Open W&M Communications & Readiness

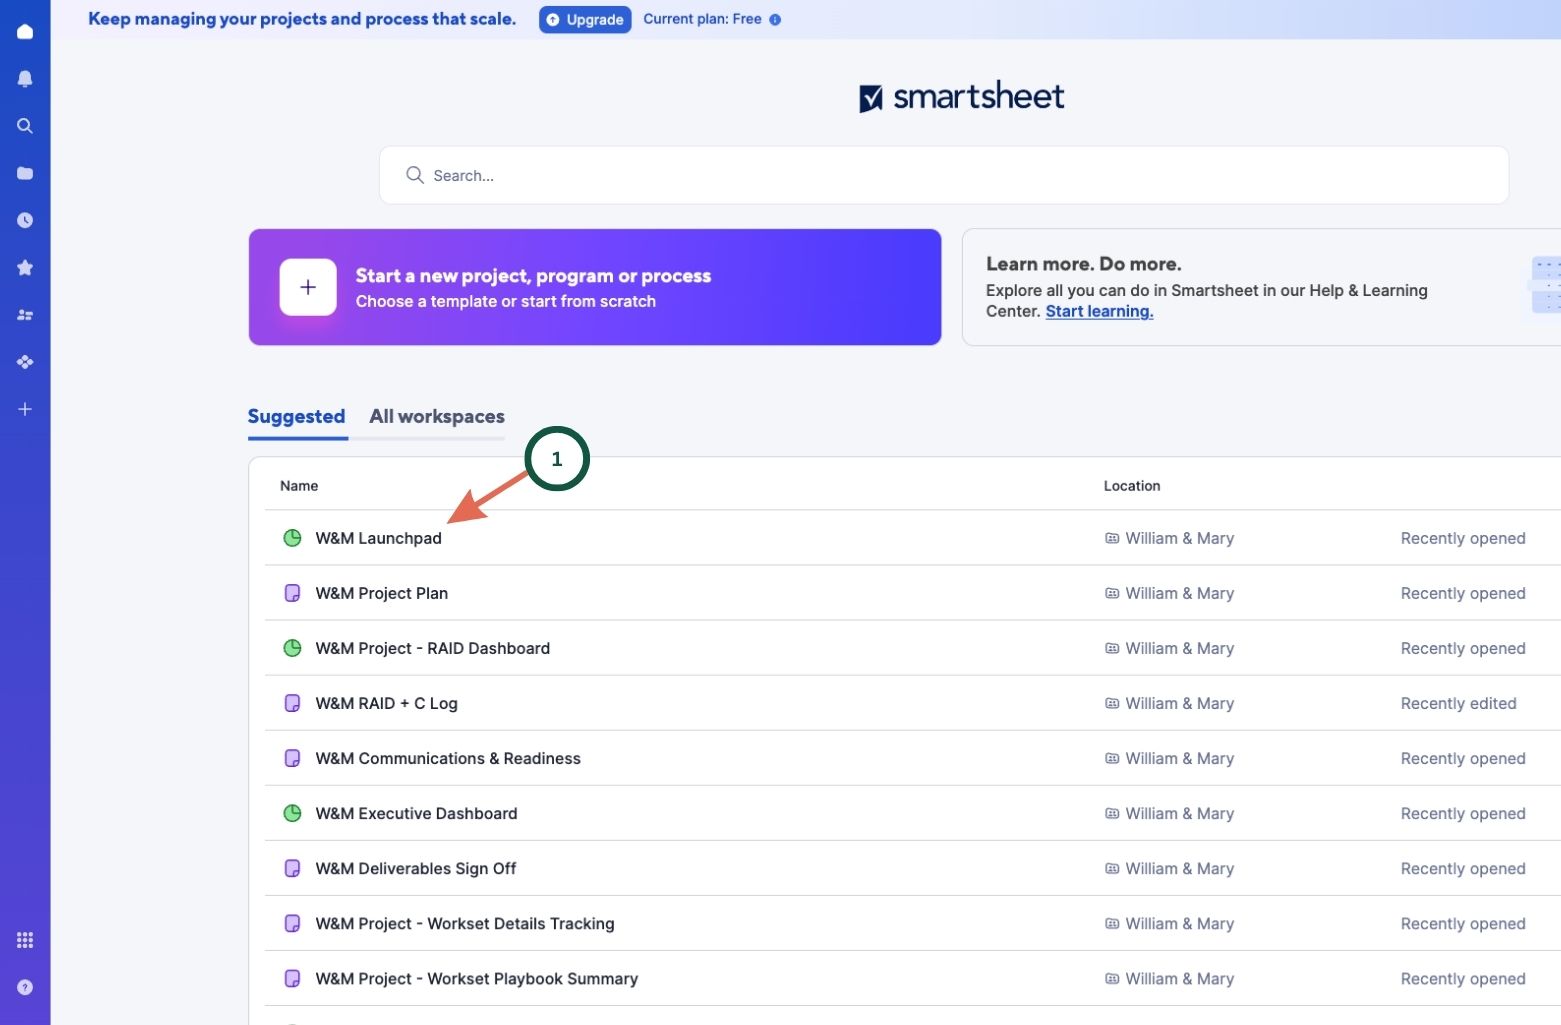[447, 758]
